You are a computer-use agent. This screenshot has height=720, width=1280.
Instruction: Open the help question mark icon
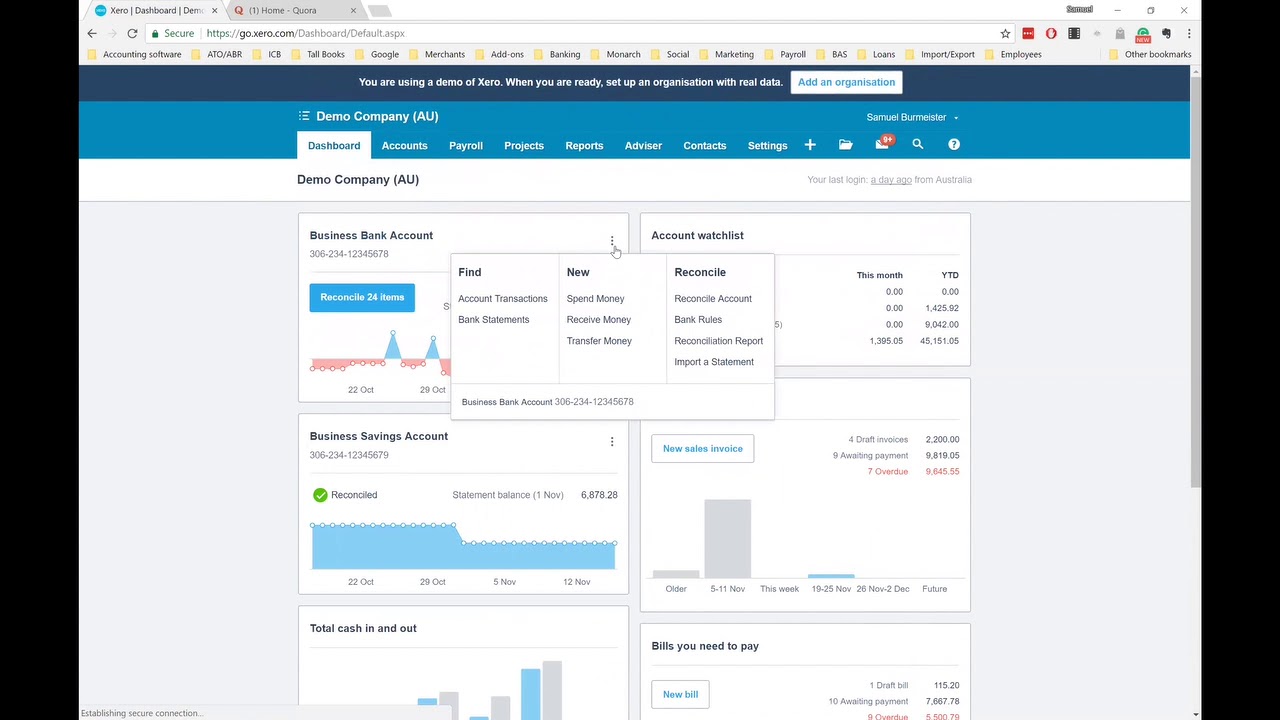pos(954,145)
